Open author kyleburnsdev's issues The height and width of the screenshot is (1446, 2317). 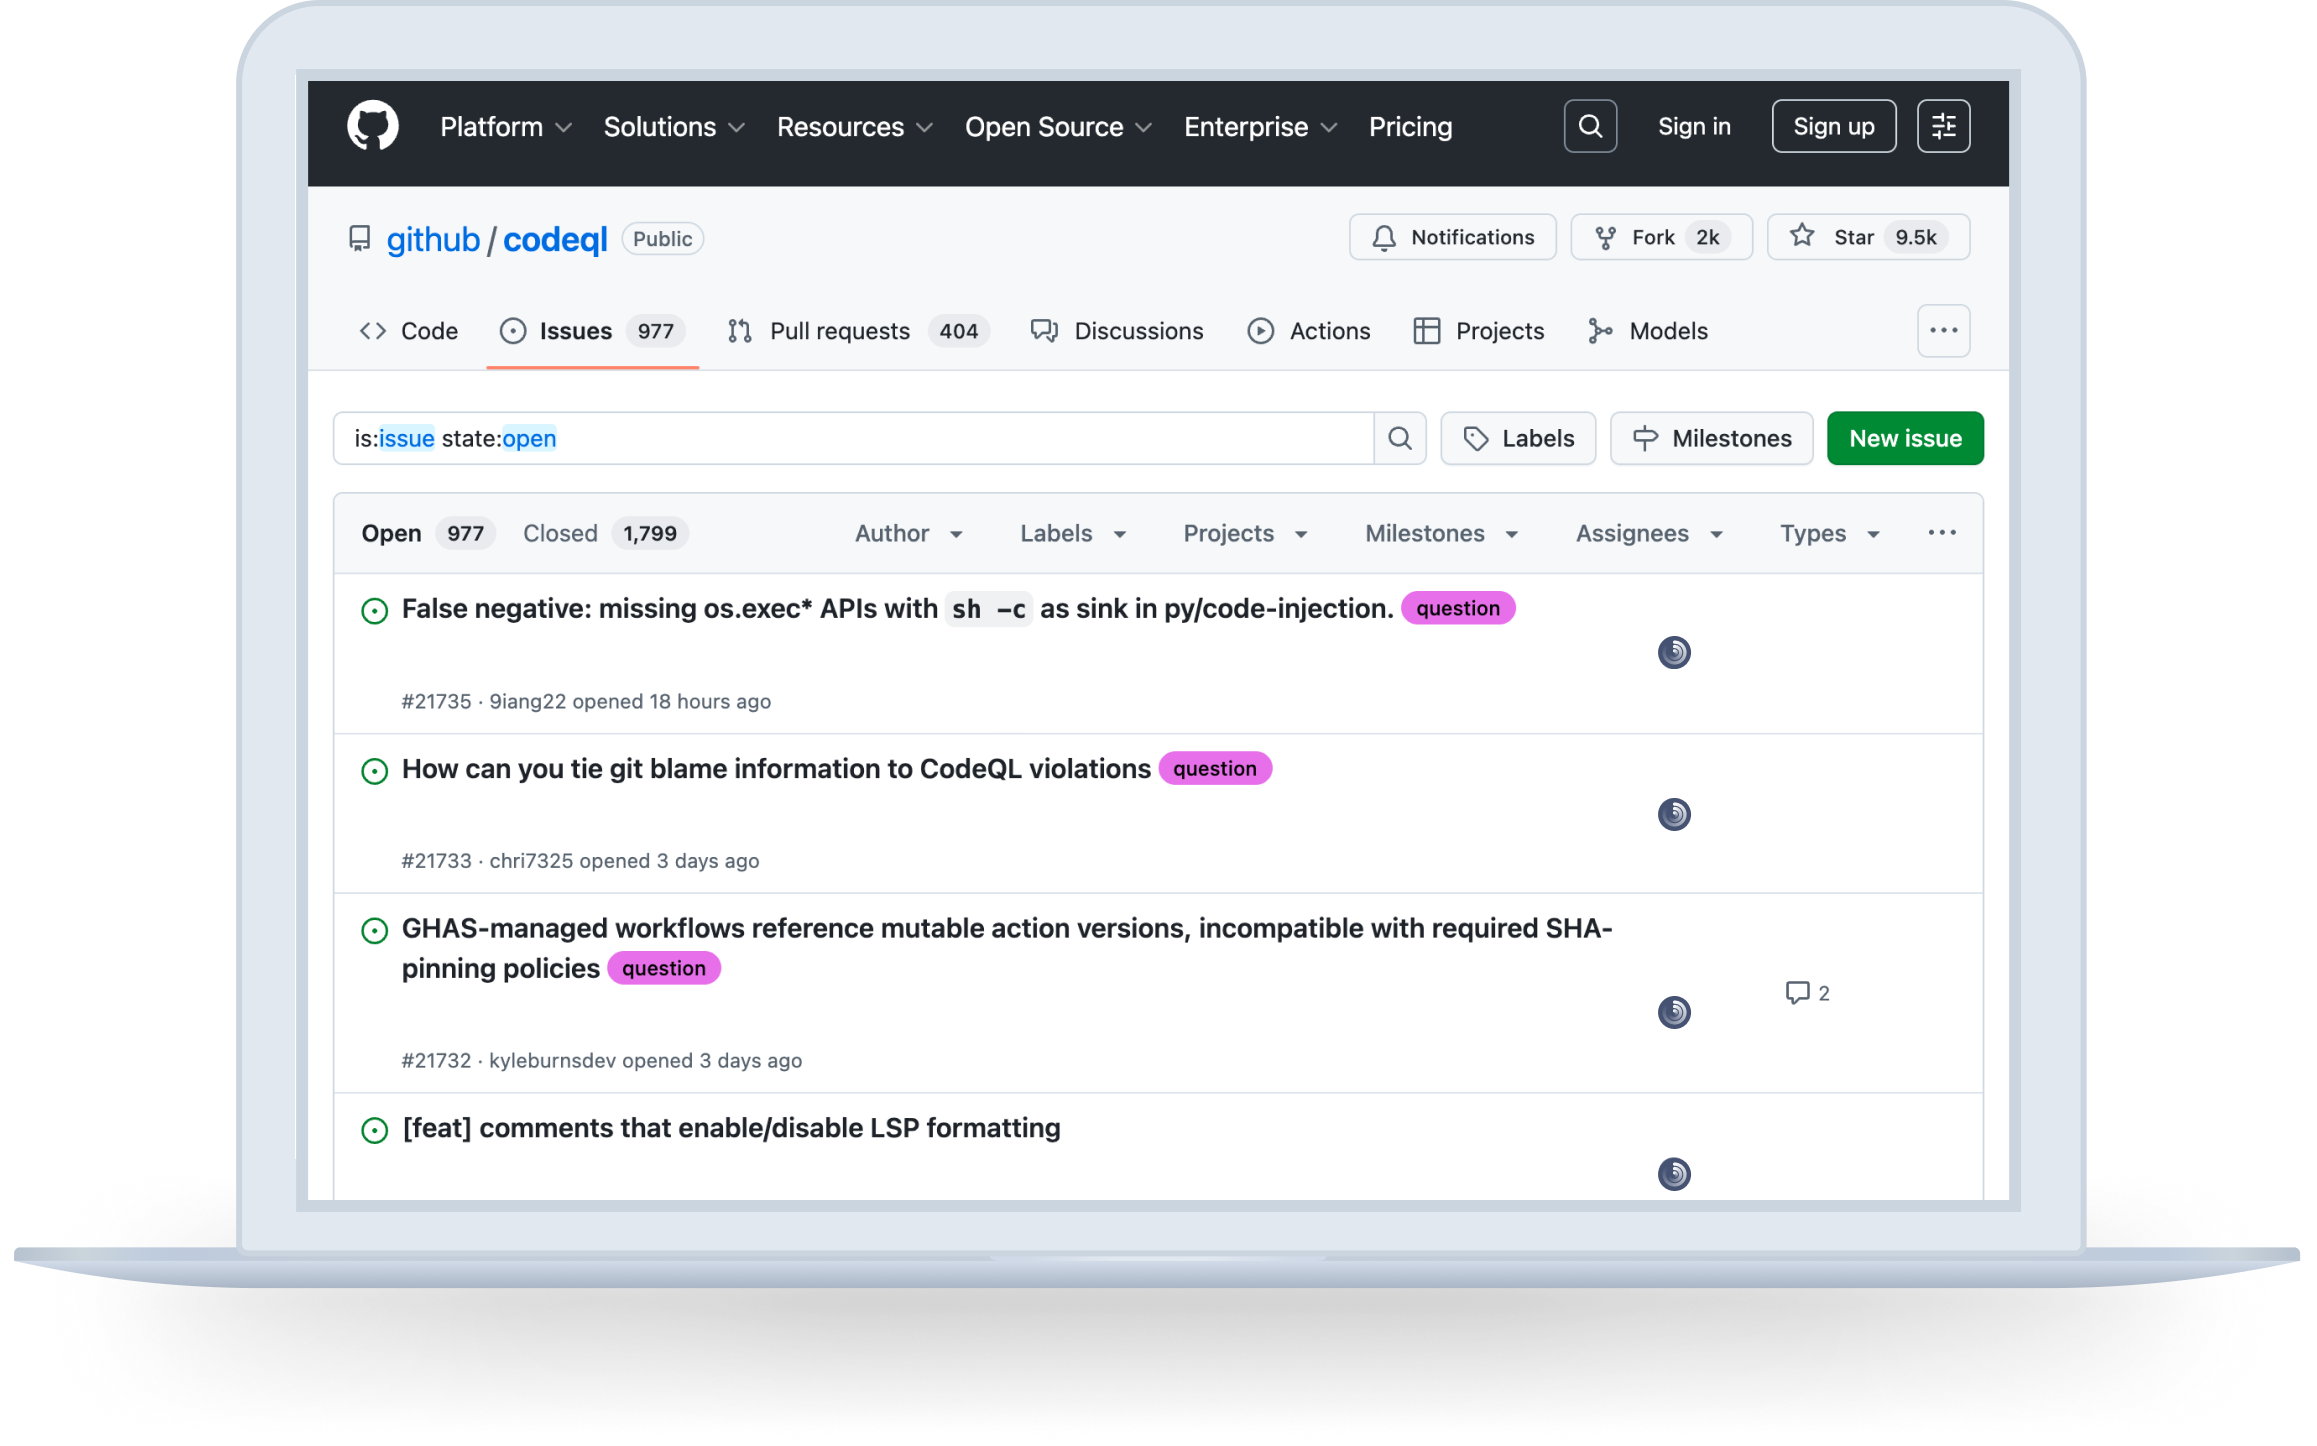pyautogui.click(x=552, y=1061)
